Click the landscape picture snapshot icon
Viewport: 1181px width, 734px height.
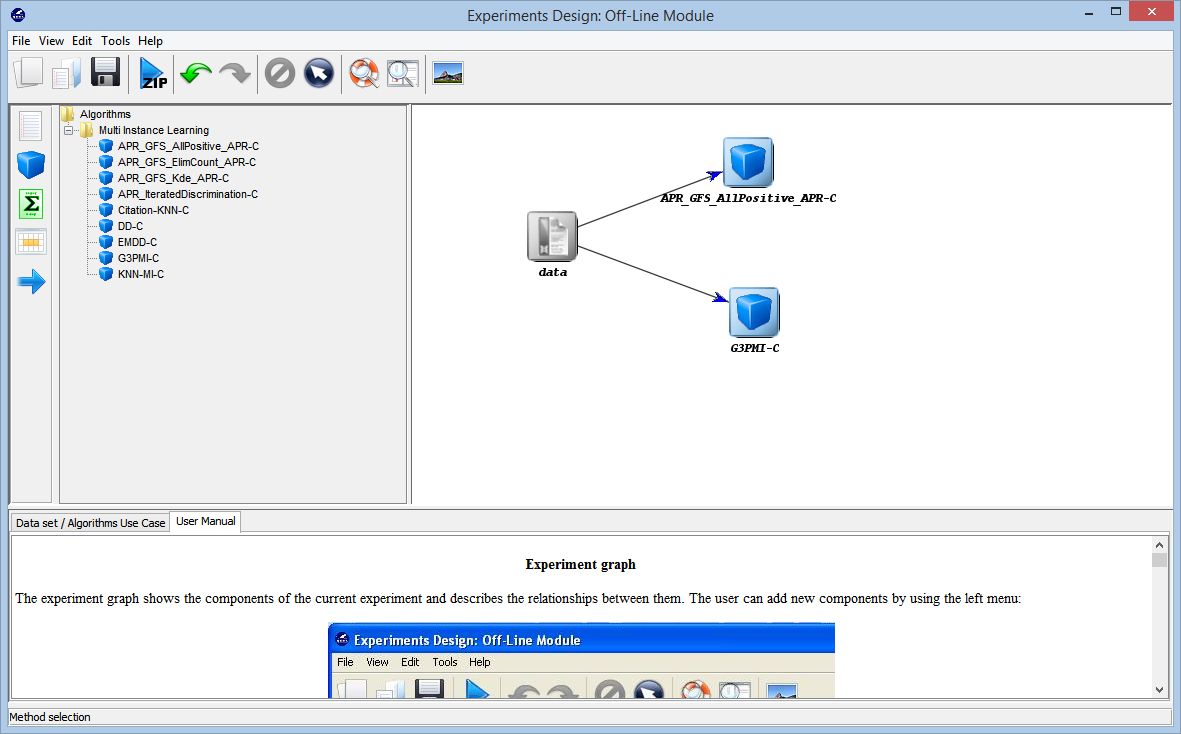(x=448, y=73)
